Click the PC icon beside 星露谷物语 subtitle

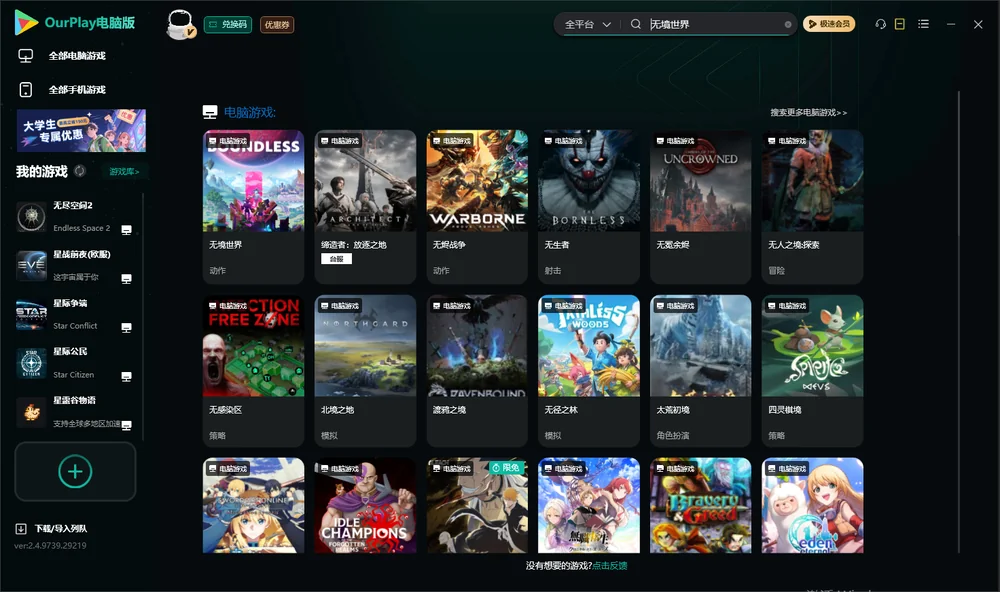coord(126,425)
